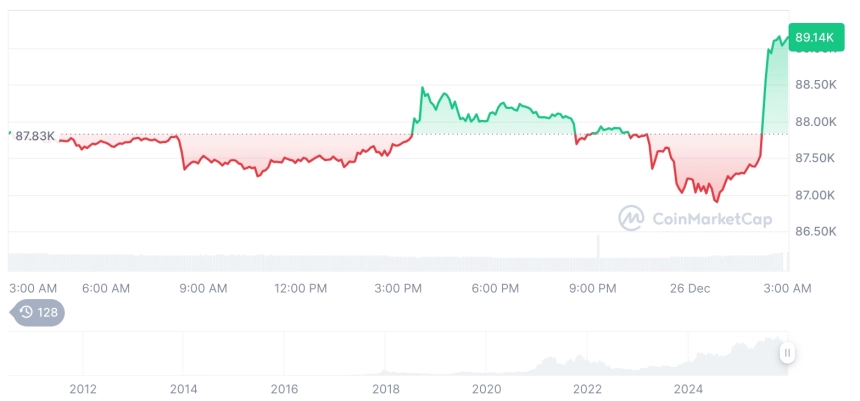Click the clock icon in the 128 badge

[26, 312]
